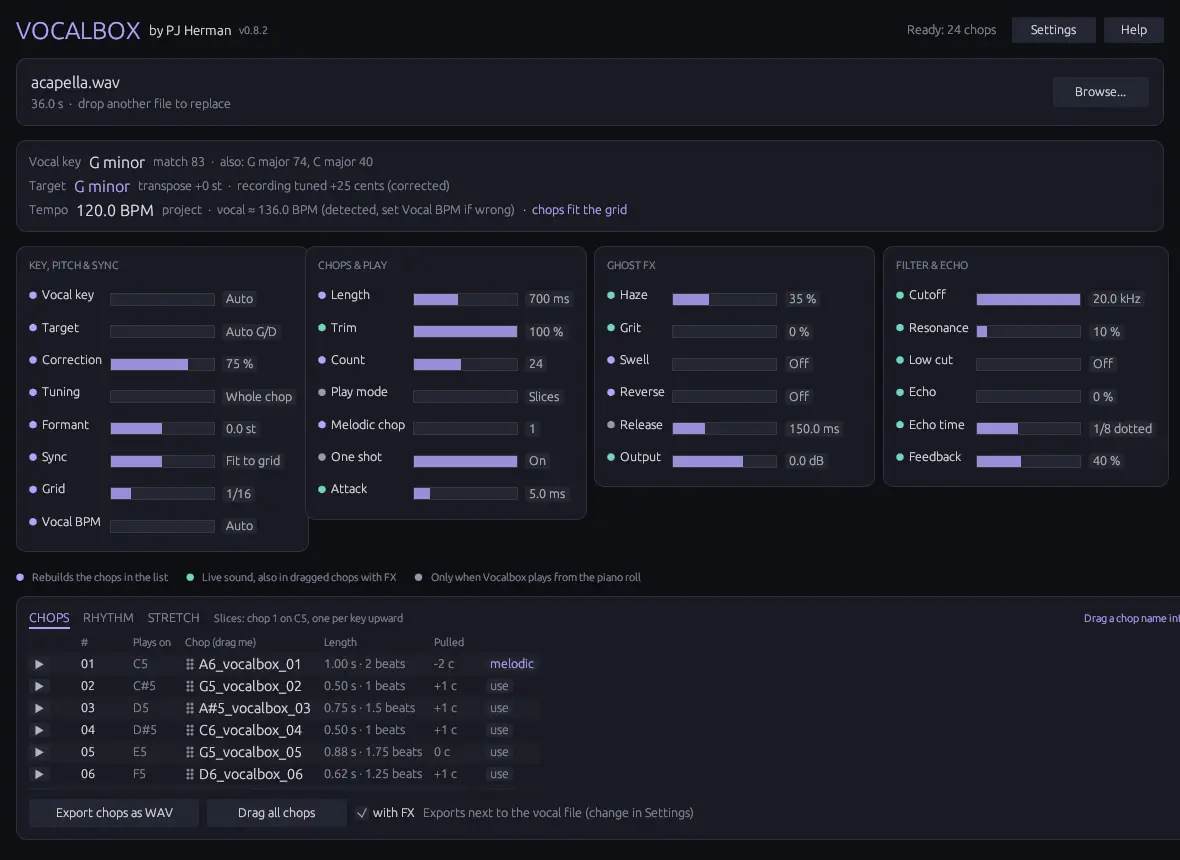Viewport: 1180px width, 860px height.
Task: Click the Melodic chop selector showing 1
Action: pos(465,429)
